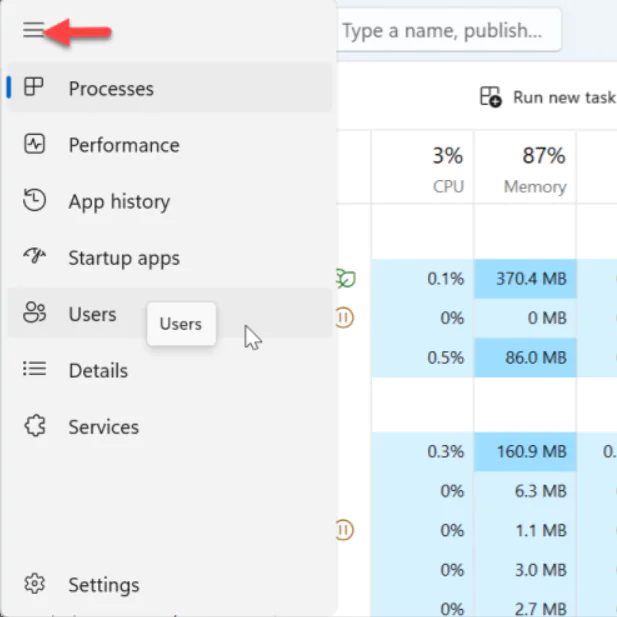Open the Details list icon
The width and height of the screenshot is (617, 617).
pyautogui.click(x=34, y=370)
